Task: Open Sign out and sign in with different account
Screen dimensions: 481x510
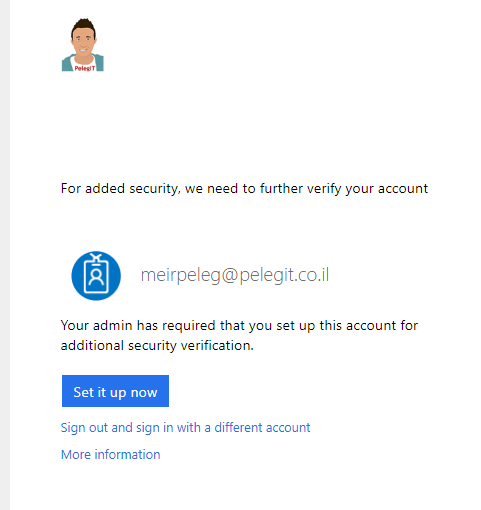Action: (185, 428)
